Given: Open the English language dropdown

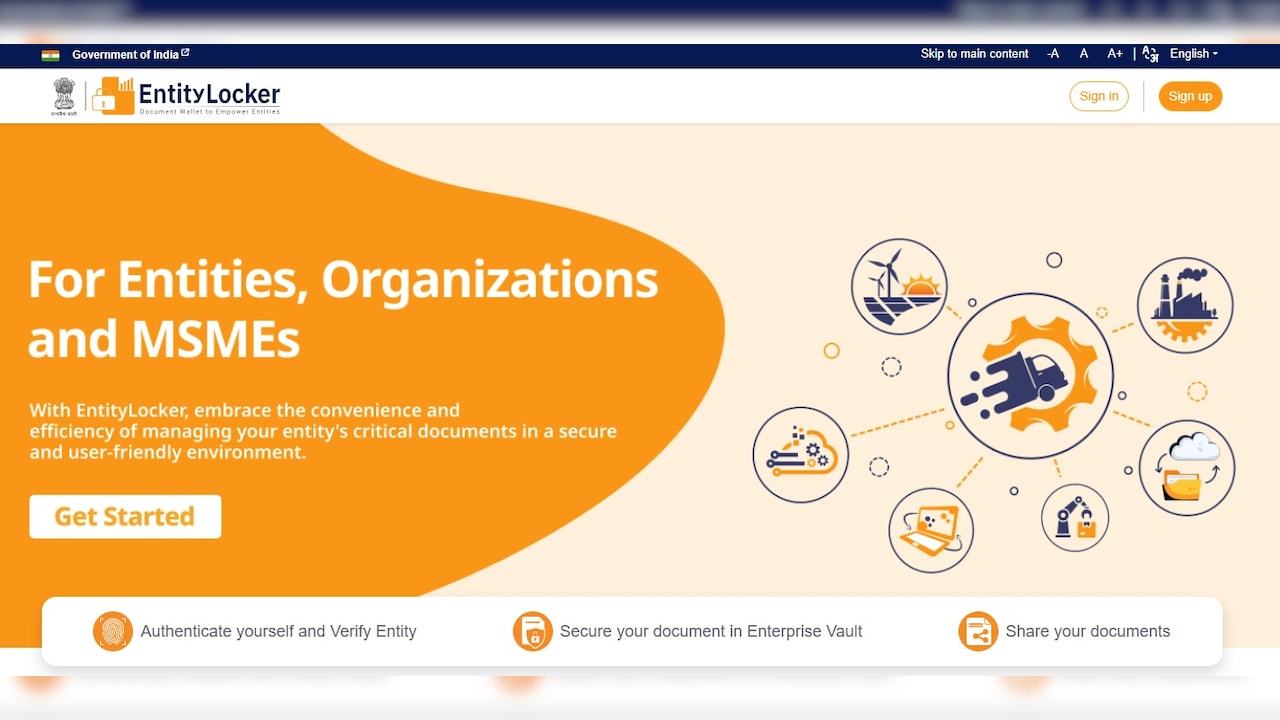Looking at the screenshot, I should tap(1194, 54).
